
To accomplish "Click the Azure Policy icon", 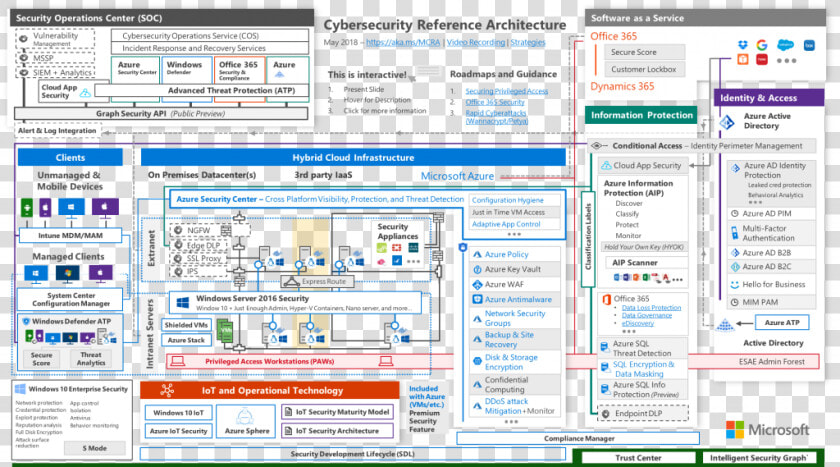I will [477, 254].
